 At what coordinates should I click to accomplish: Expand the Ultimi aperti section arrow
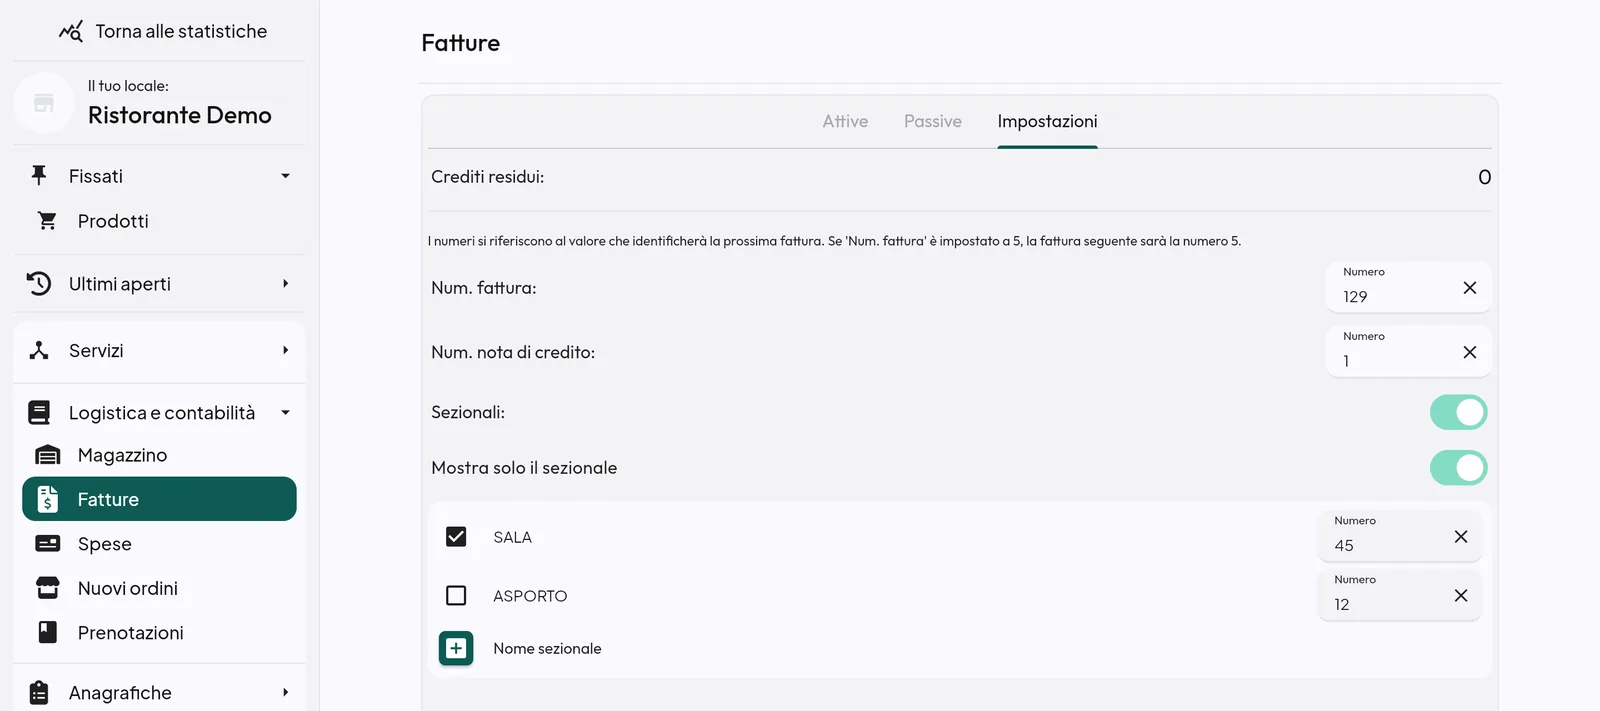(285, 284)
